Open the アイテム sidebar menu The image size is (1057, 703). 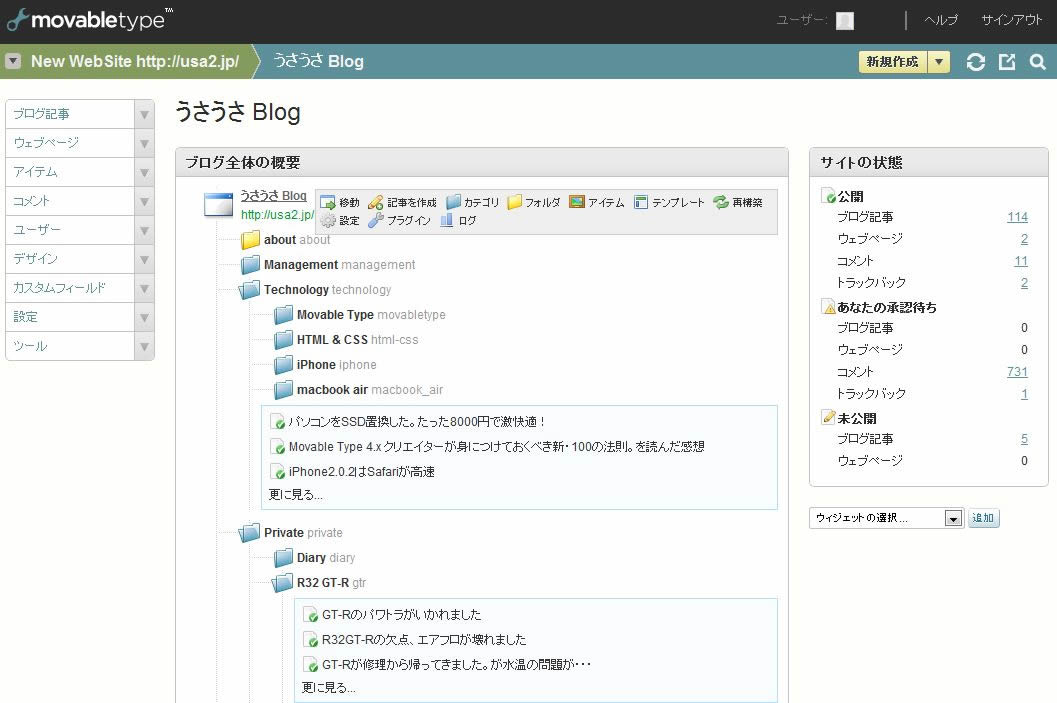coord(70,173)
